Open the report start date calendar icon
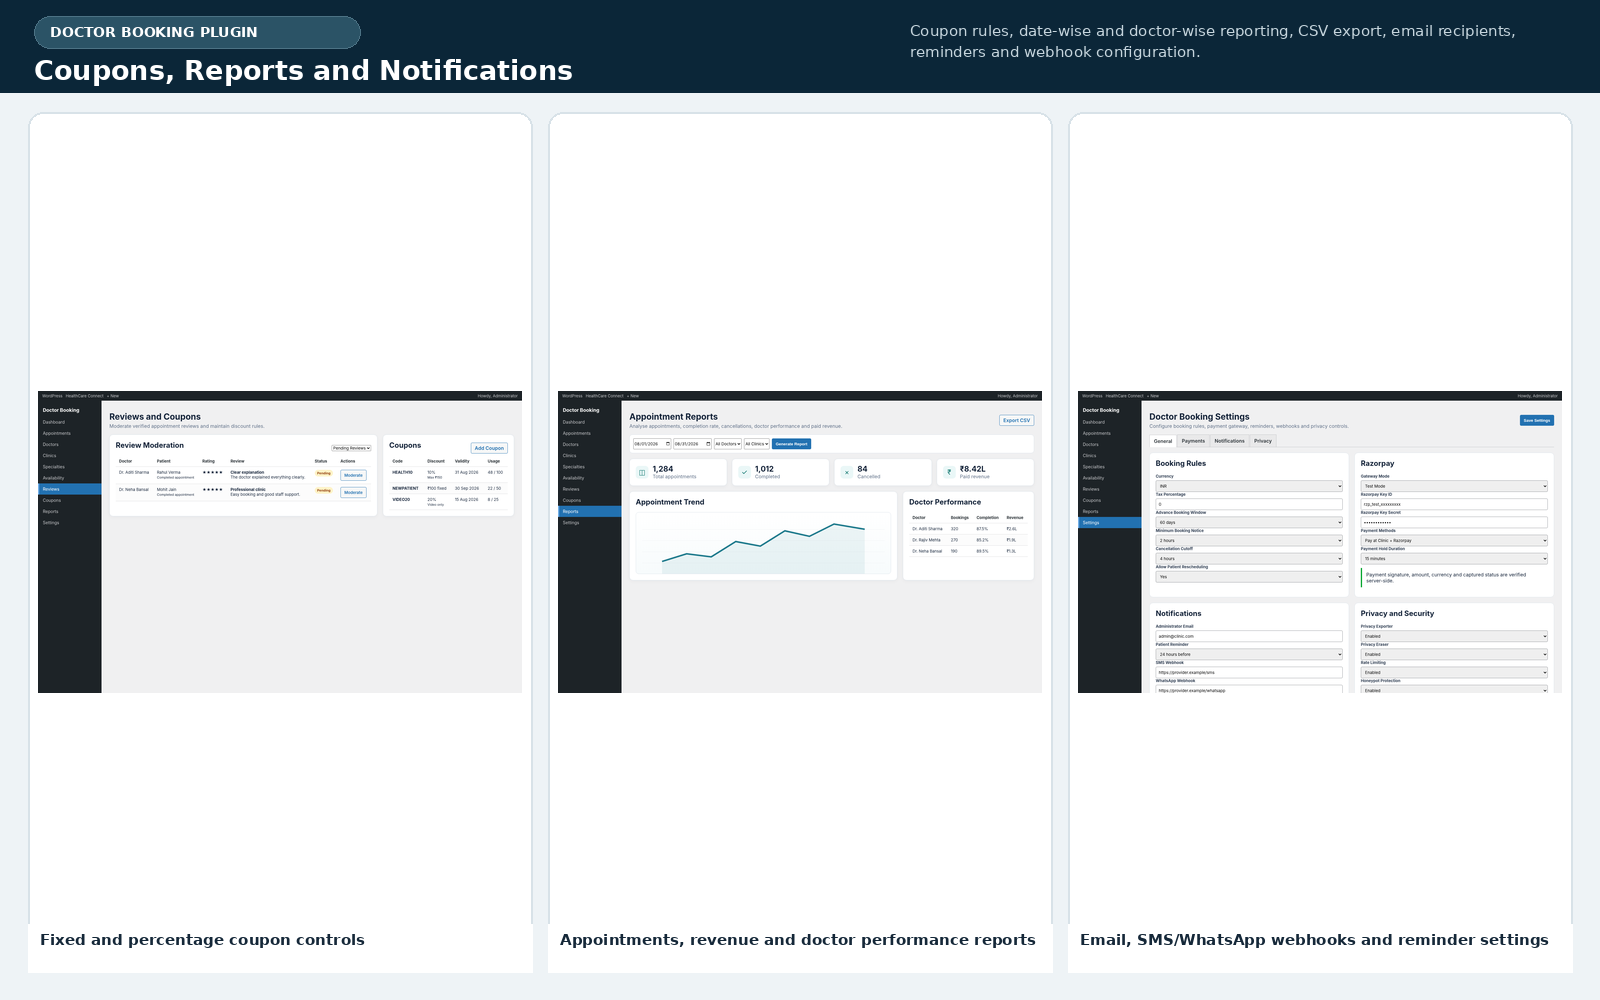Screen dimensions: 1600x1000 (667, 444)
